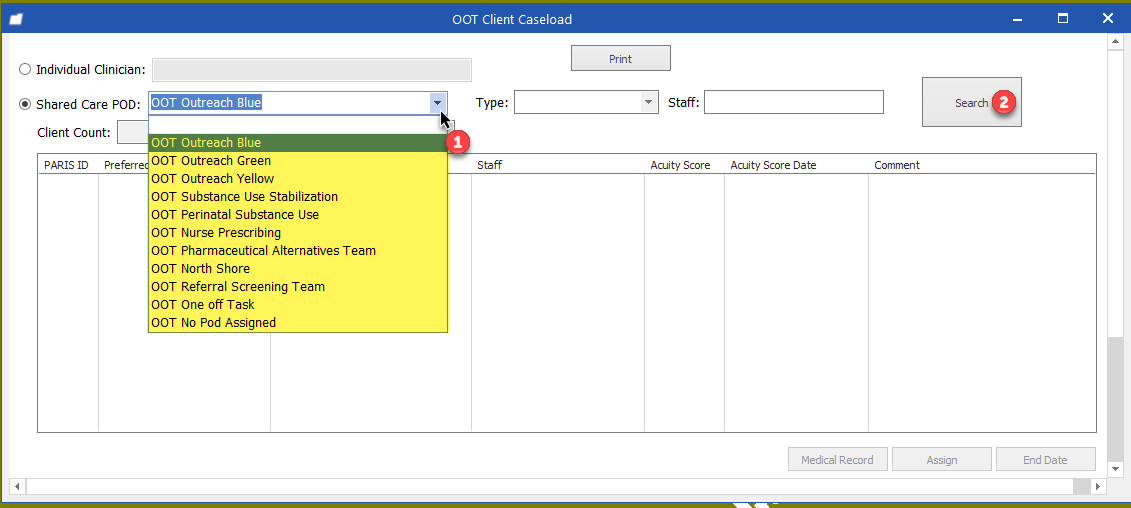Select the Shared Care POD radio button
1131x508 pixels.
25,104
